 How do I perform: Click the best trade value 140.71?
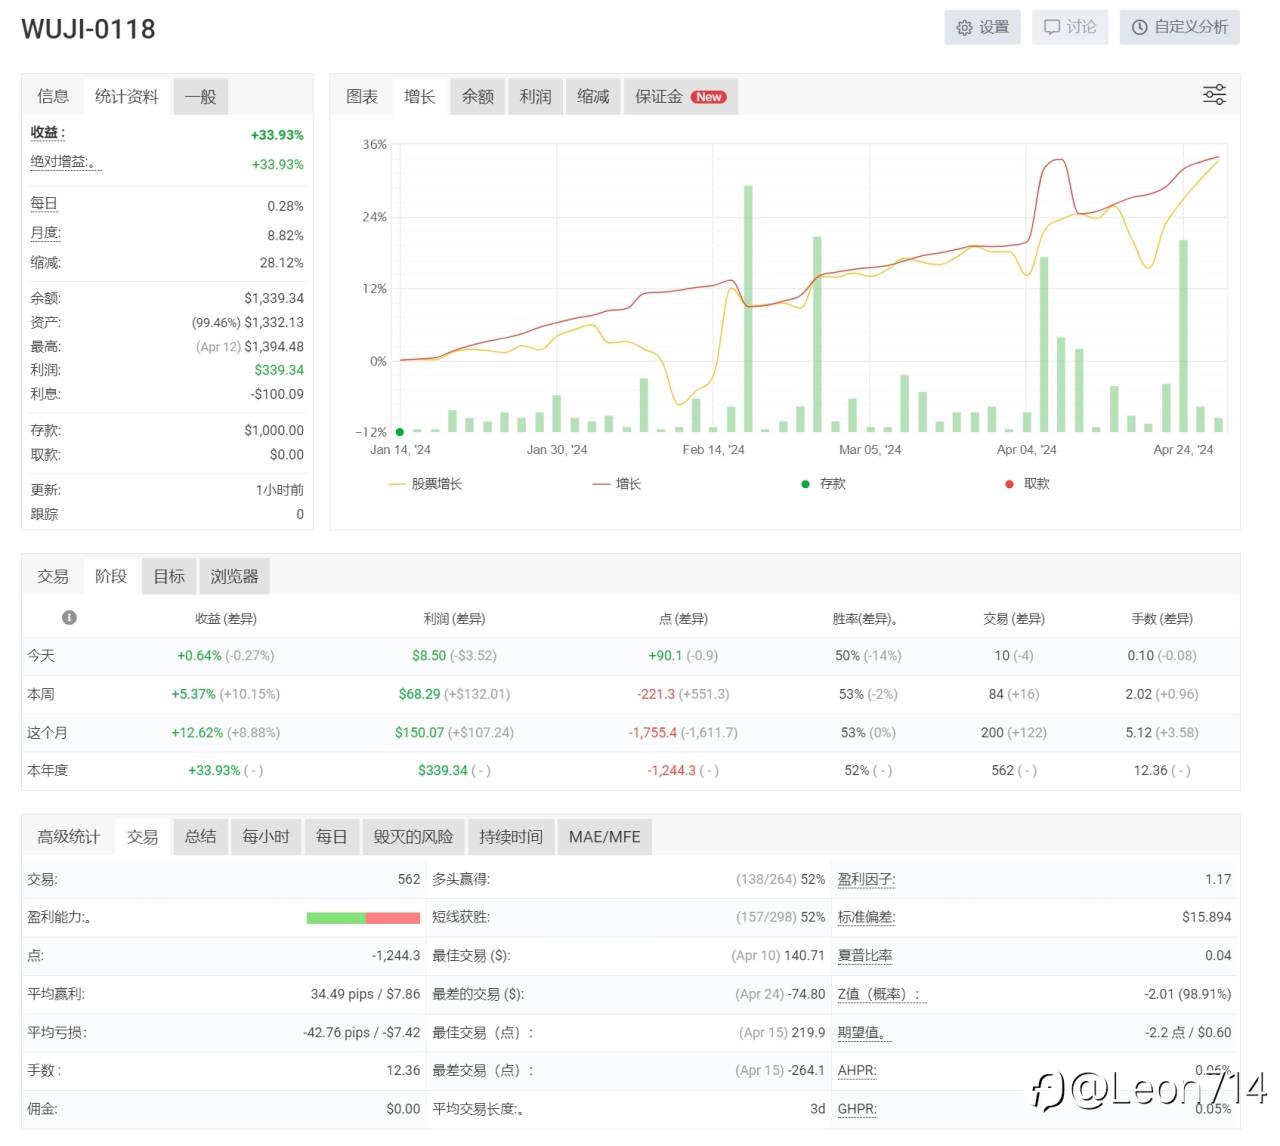(x=804, y=956)
